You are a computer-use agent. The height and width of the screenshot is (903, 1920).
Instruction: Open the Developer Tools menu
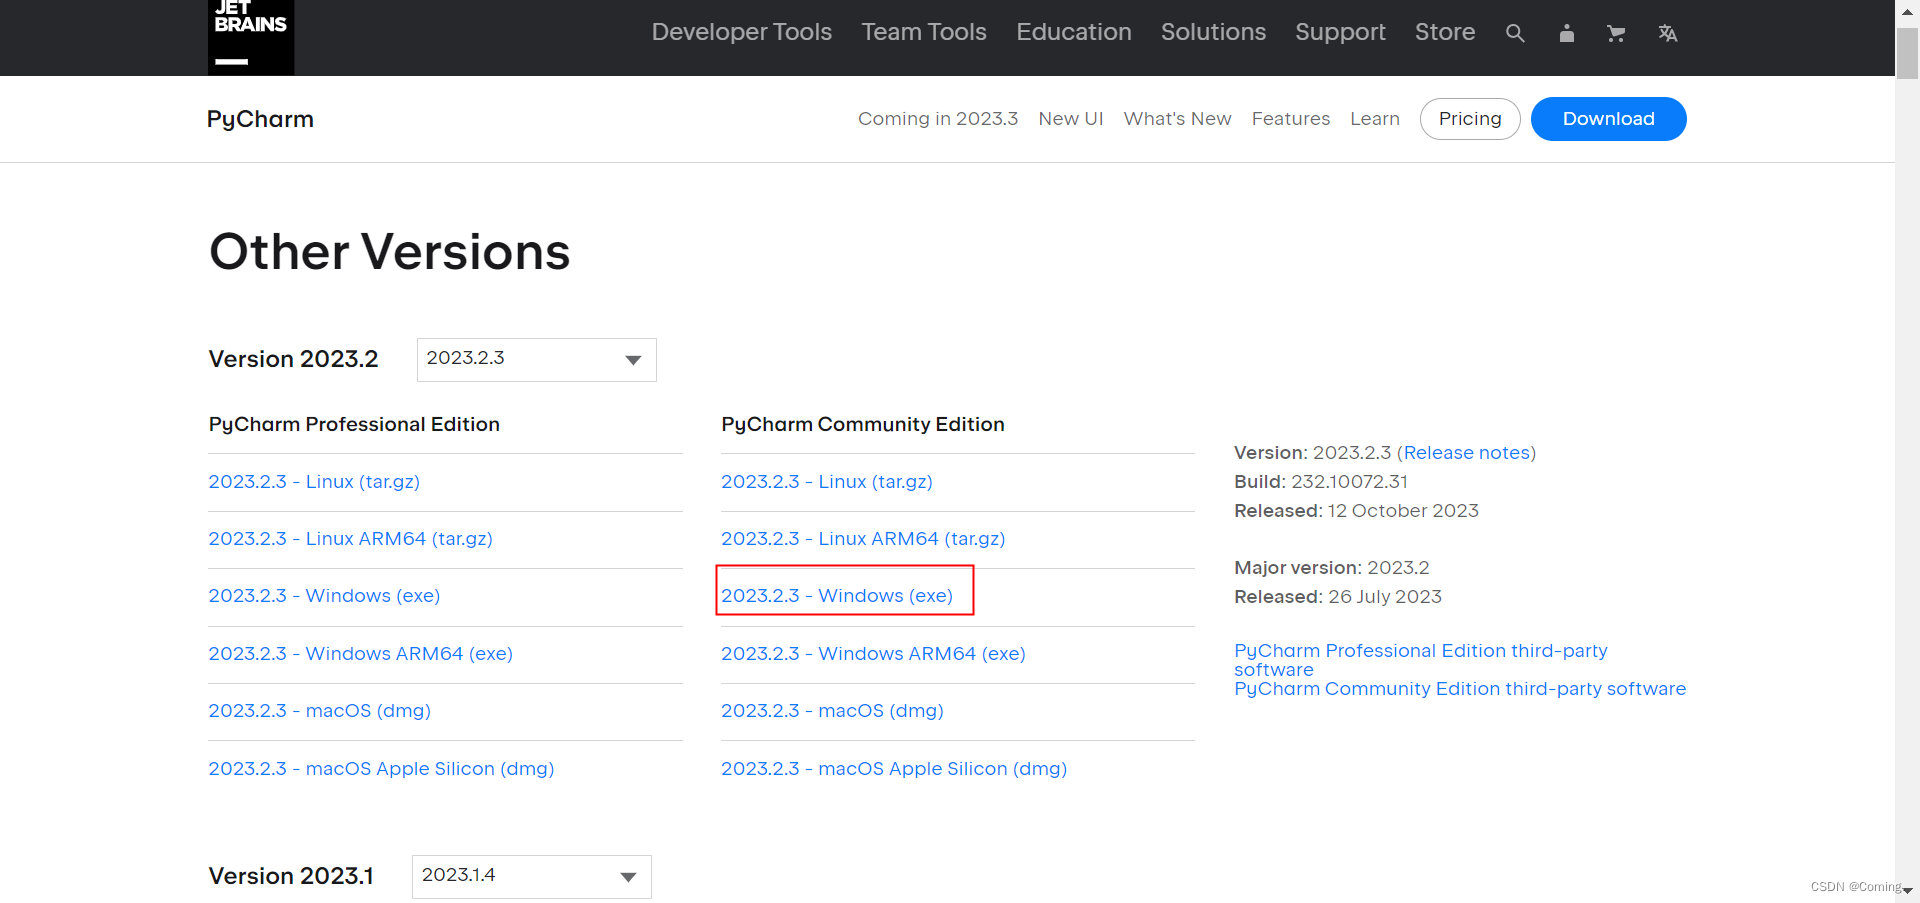click(x=741, y=31)
